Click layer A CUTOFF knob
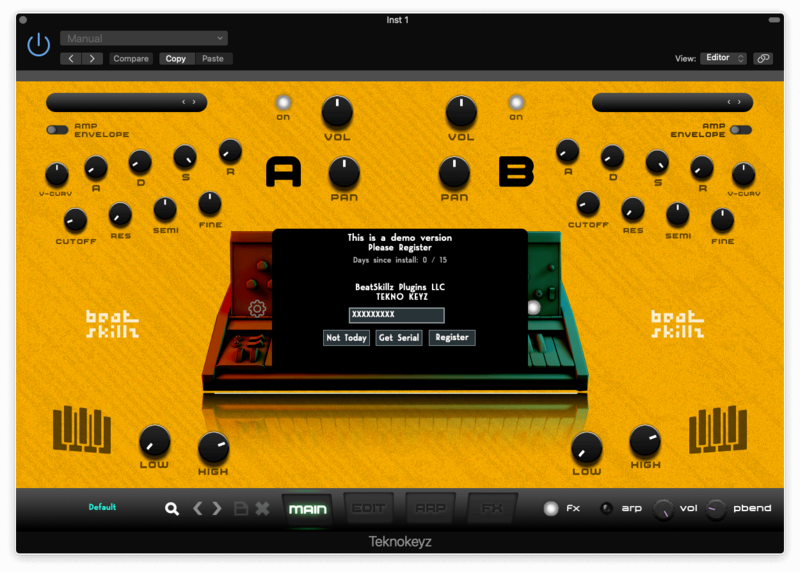Screen dimensions: 800x572 click(x=75, y=220)
